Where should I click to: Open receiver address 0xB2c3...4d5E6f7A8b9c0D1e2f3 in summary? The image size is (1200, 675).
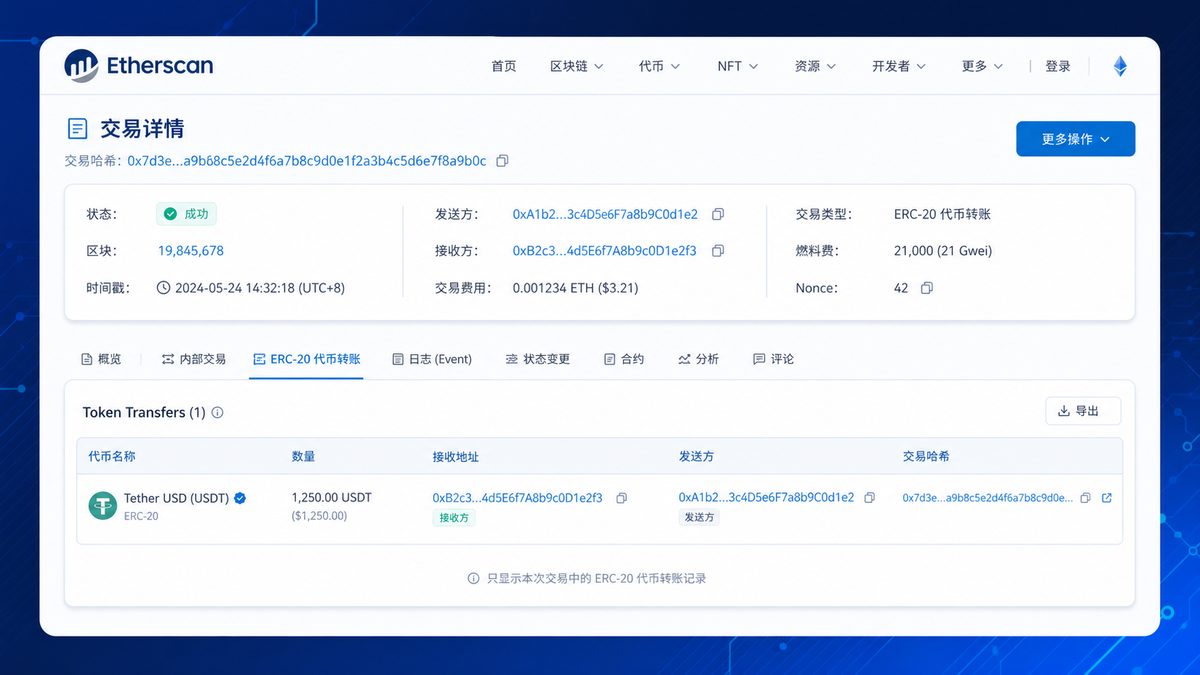[604, 251]
